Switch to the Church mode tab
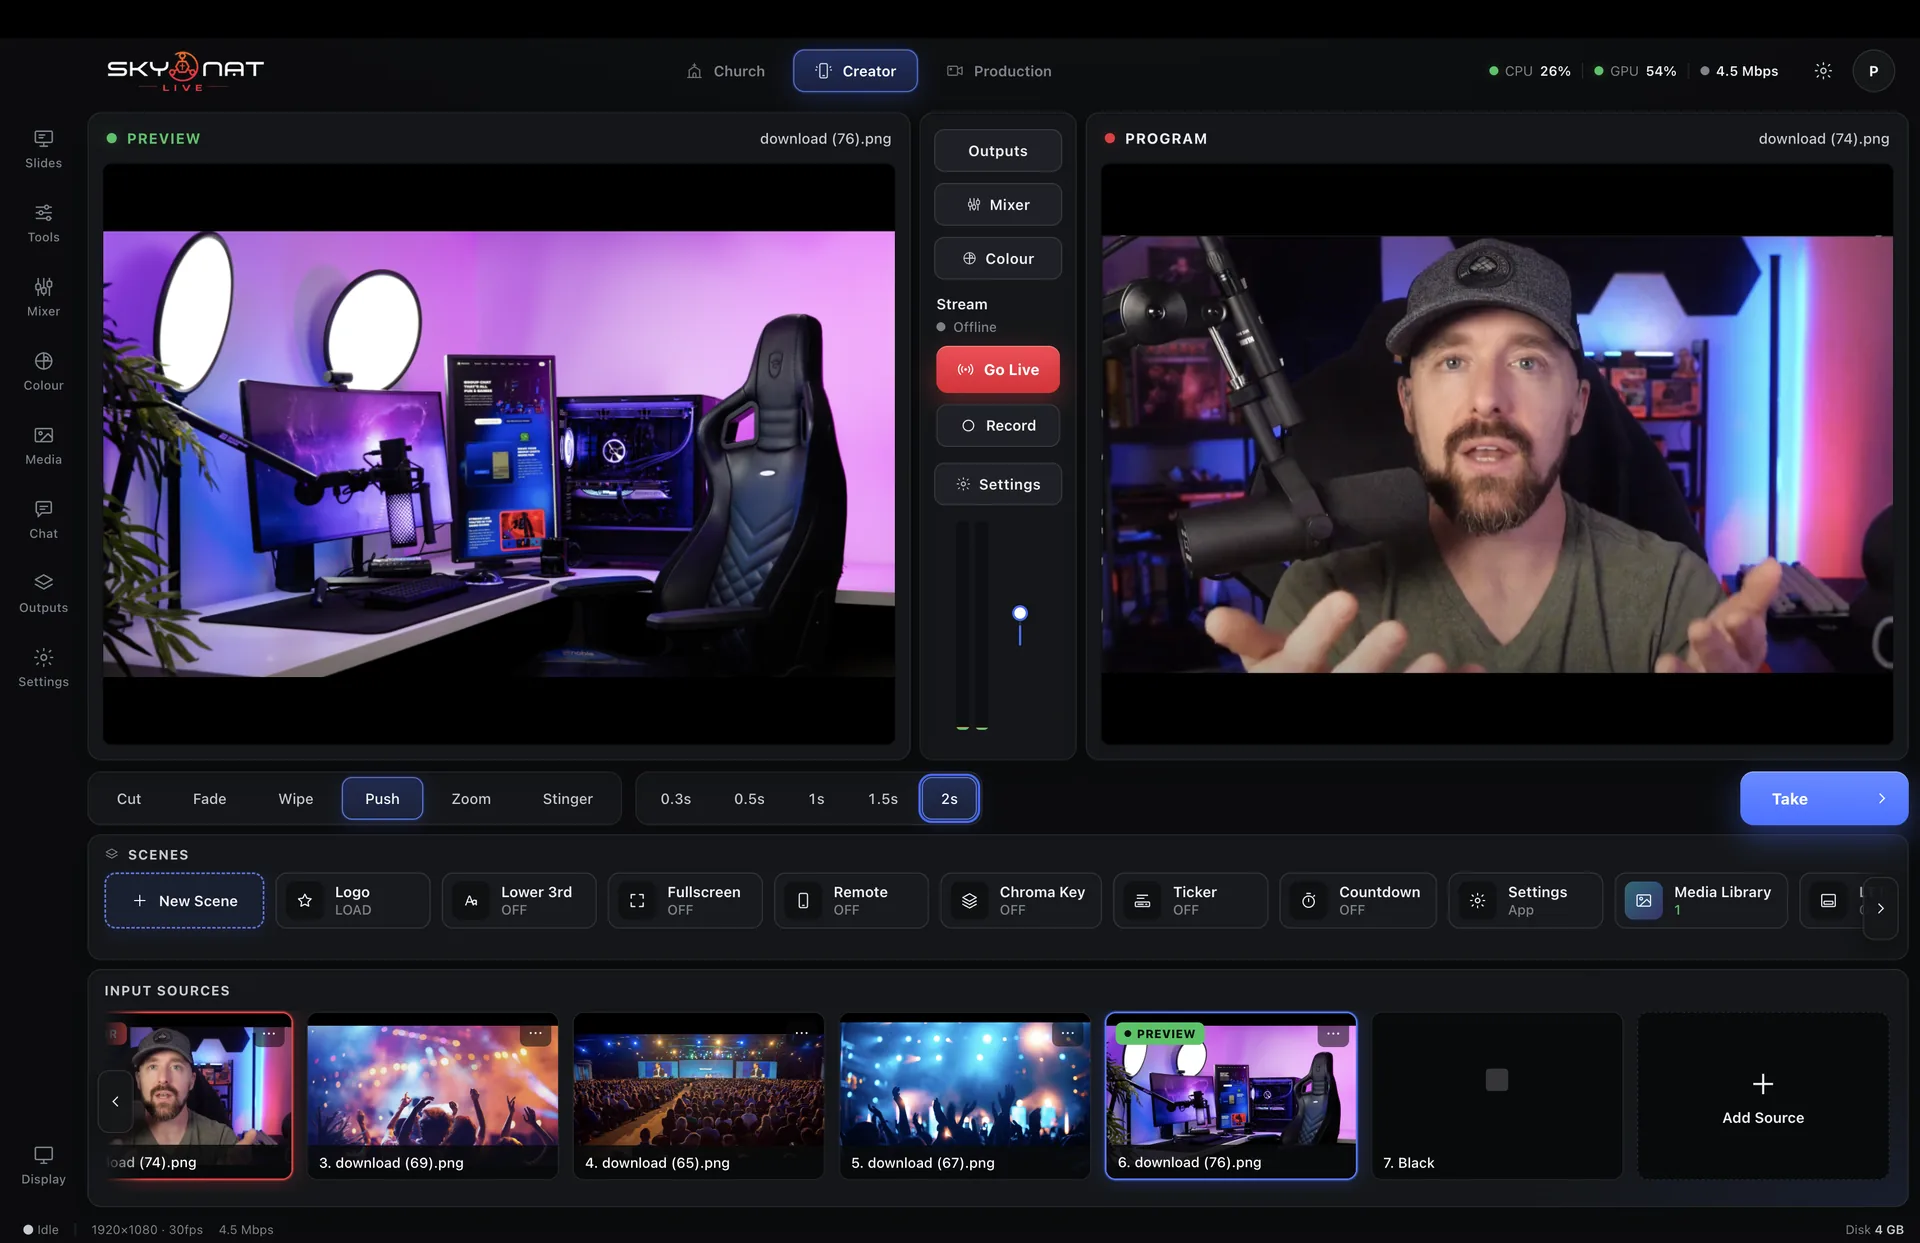 click(726, 71)
